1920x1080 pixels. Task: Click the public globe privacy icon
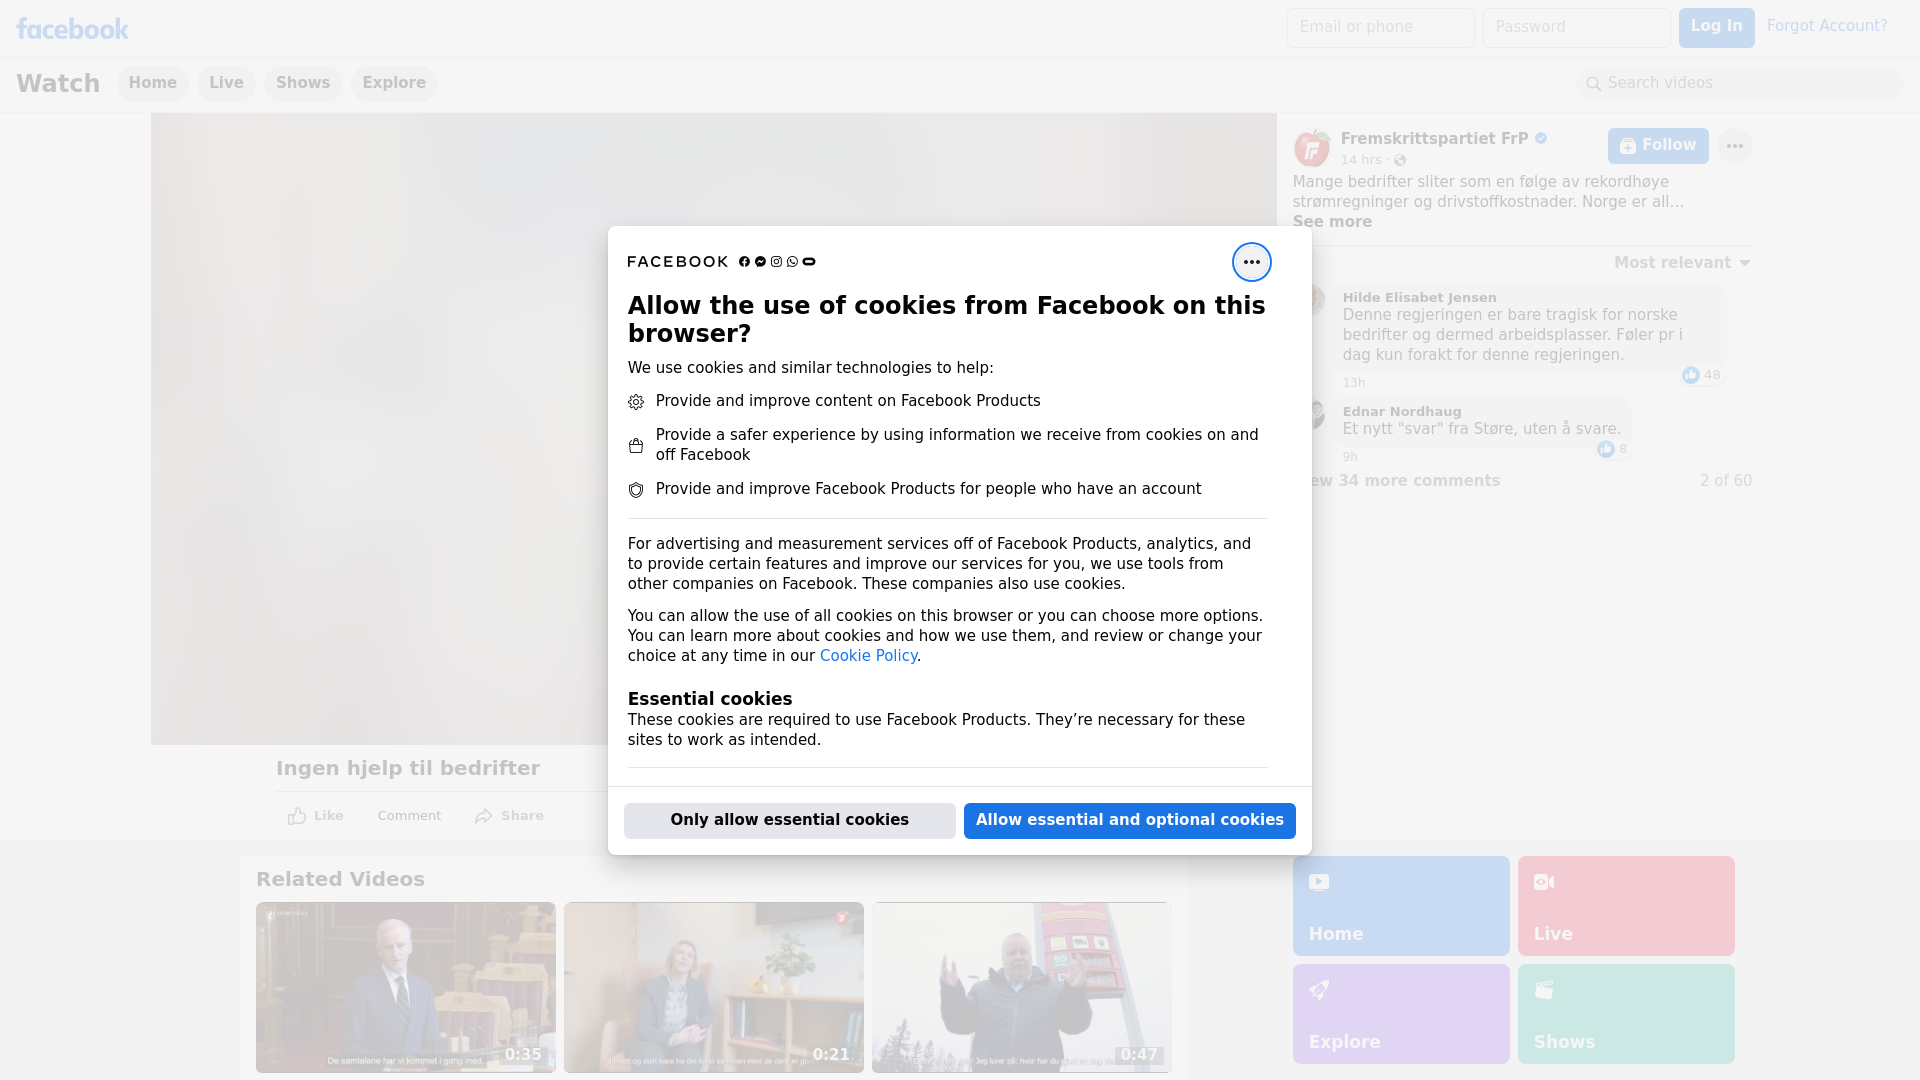(x=1400, y=160)
